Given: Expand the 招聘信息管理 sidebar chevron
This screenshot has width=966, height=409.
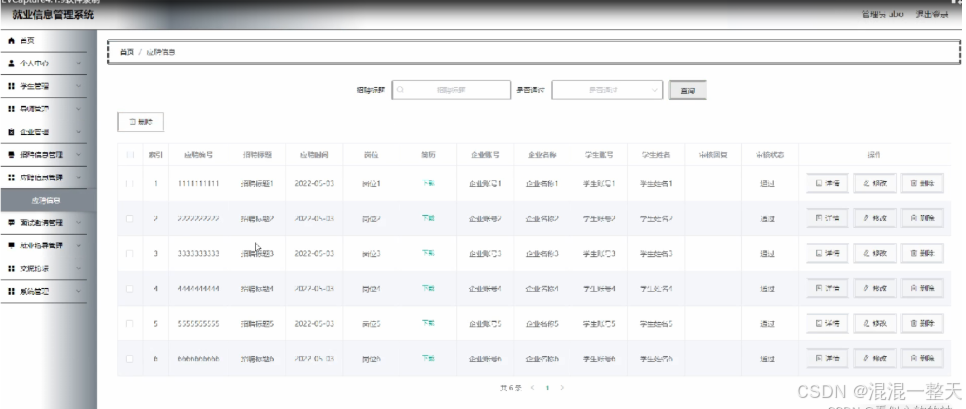Looking at the screenshot, I should coord(78,155).
